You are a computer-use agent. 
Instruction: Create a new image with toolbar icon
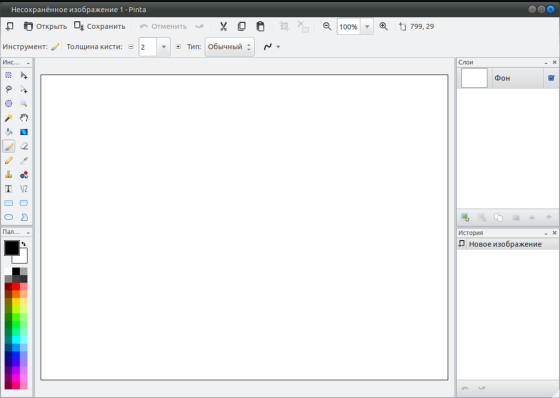(10, 26)
